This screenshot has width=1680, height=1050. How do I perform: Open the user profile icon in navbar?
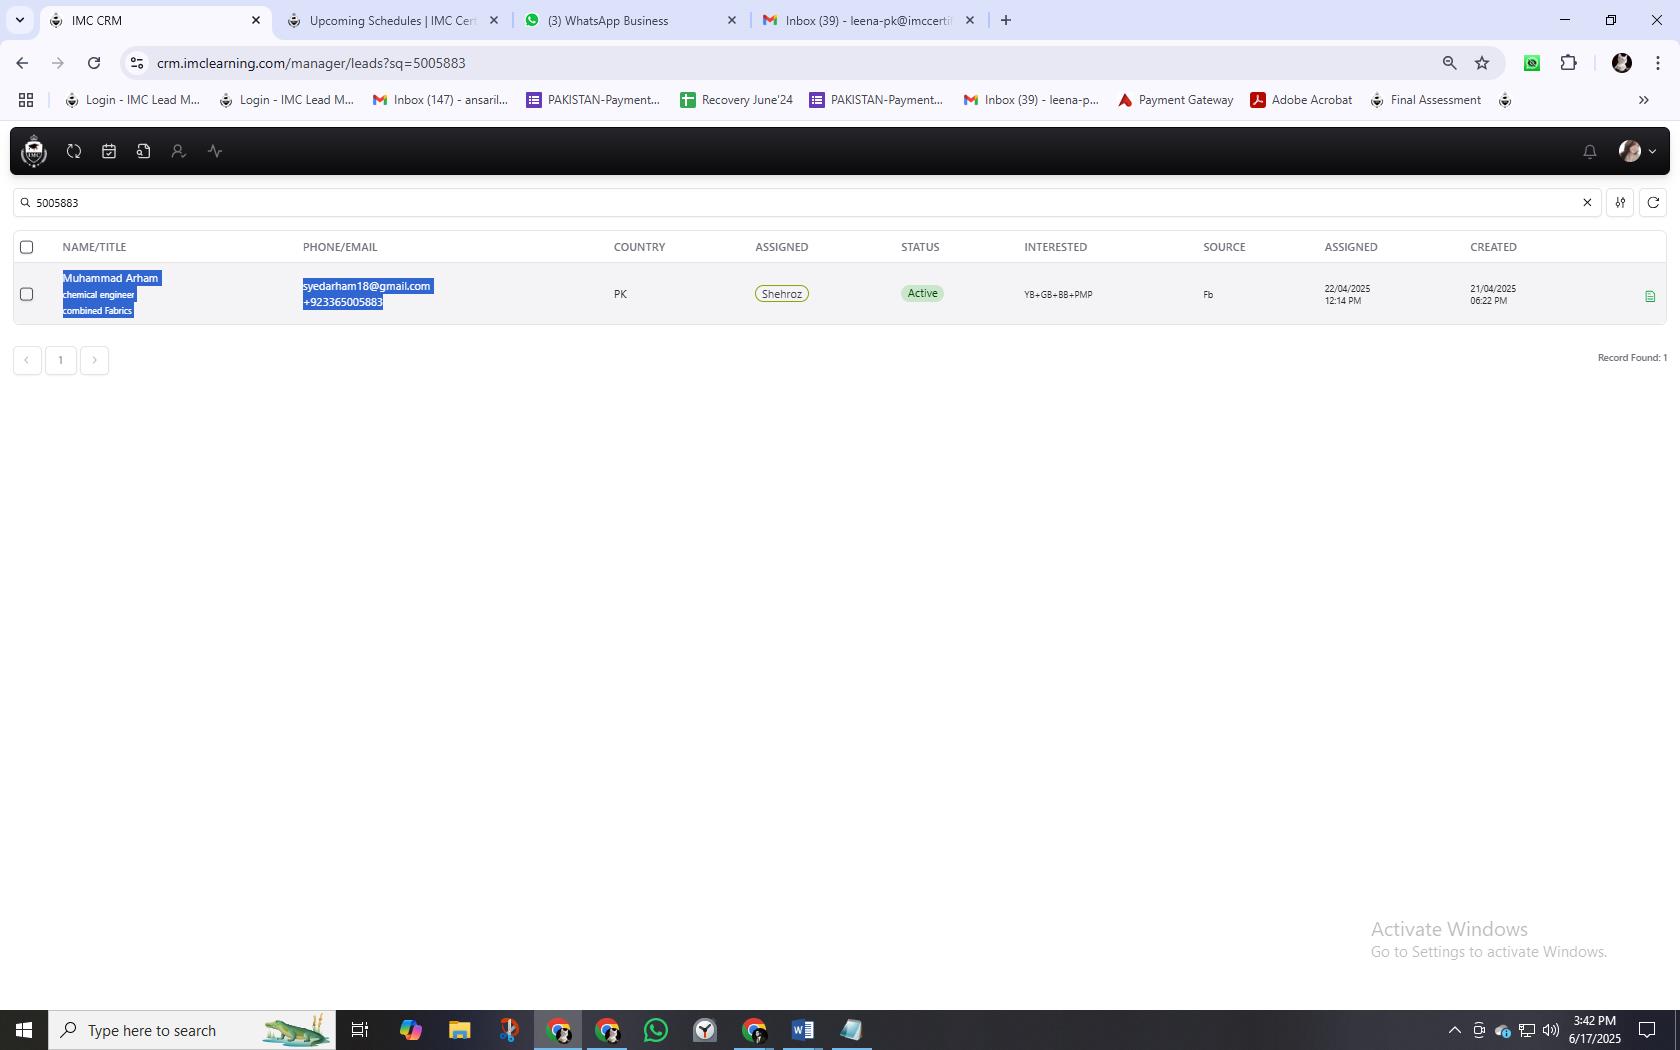coord(178,151)
